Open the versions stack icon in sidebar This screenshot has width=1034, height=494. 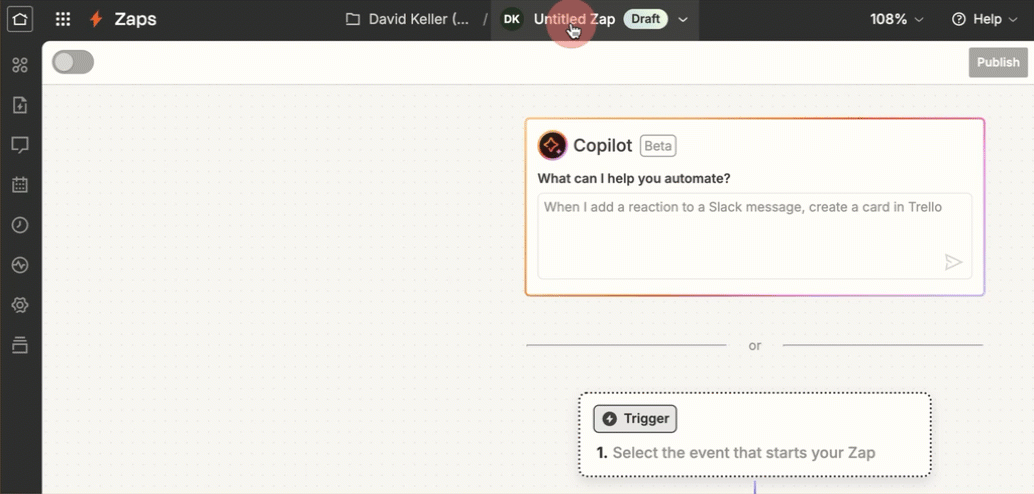[x=20, y=345]
